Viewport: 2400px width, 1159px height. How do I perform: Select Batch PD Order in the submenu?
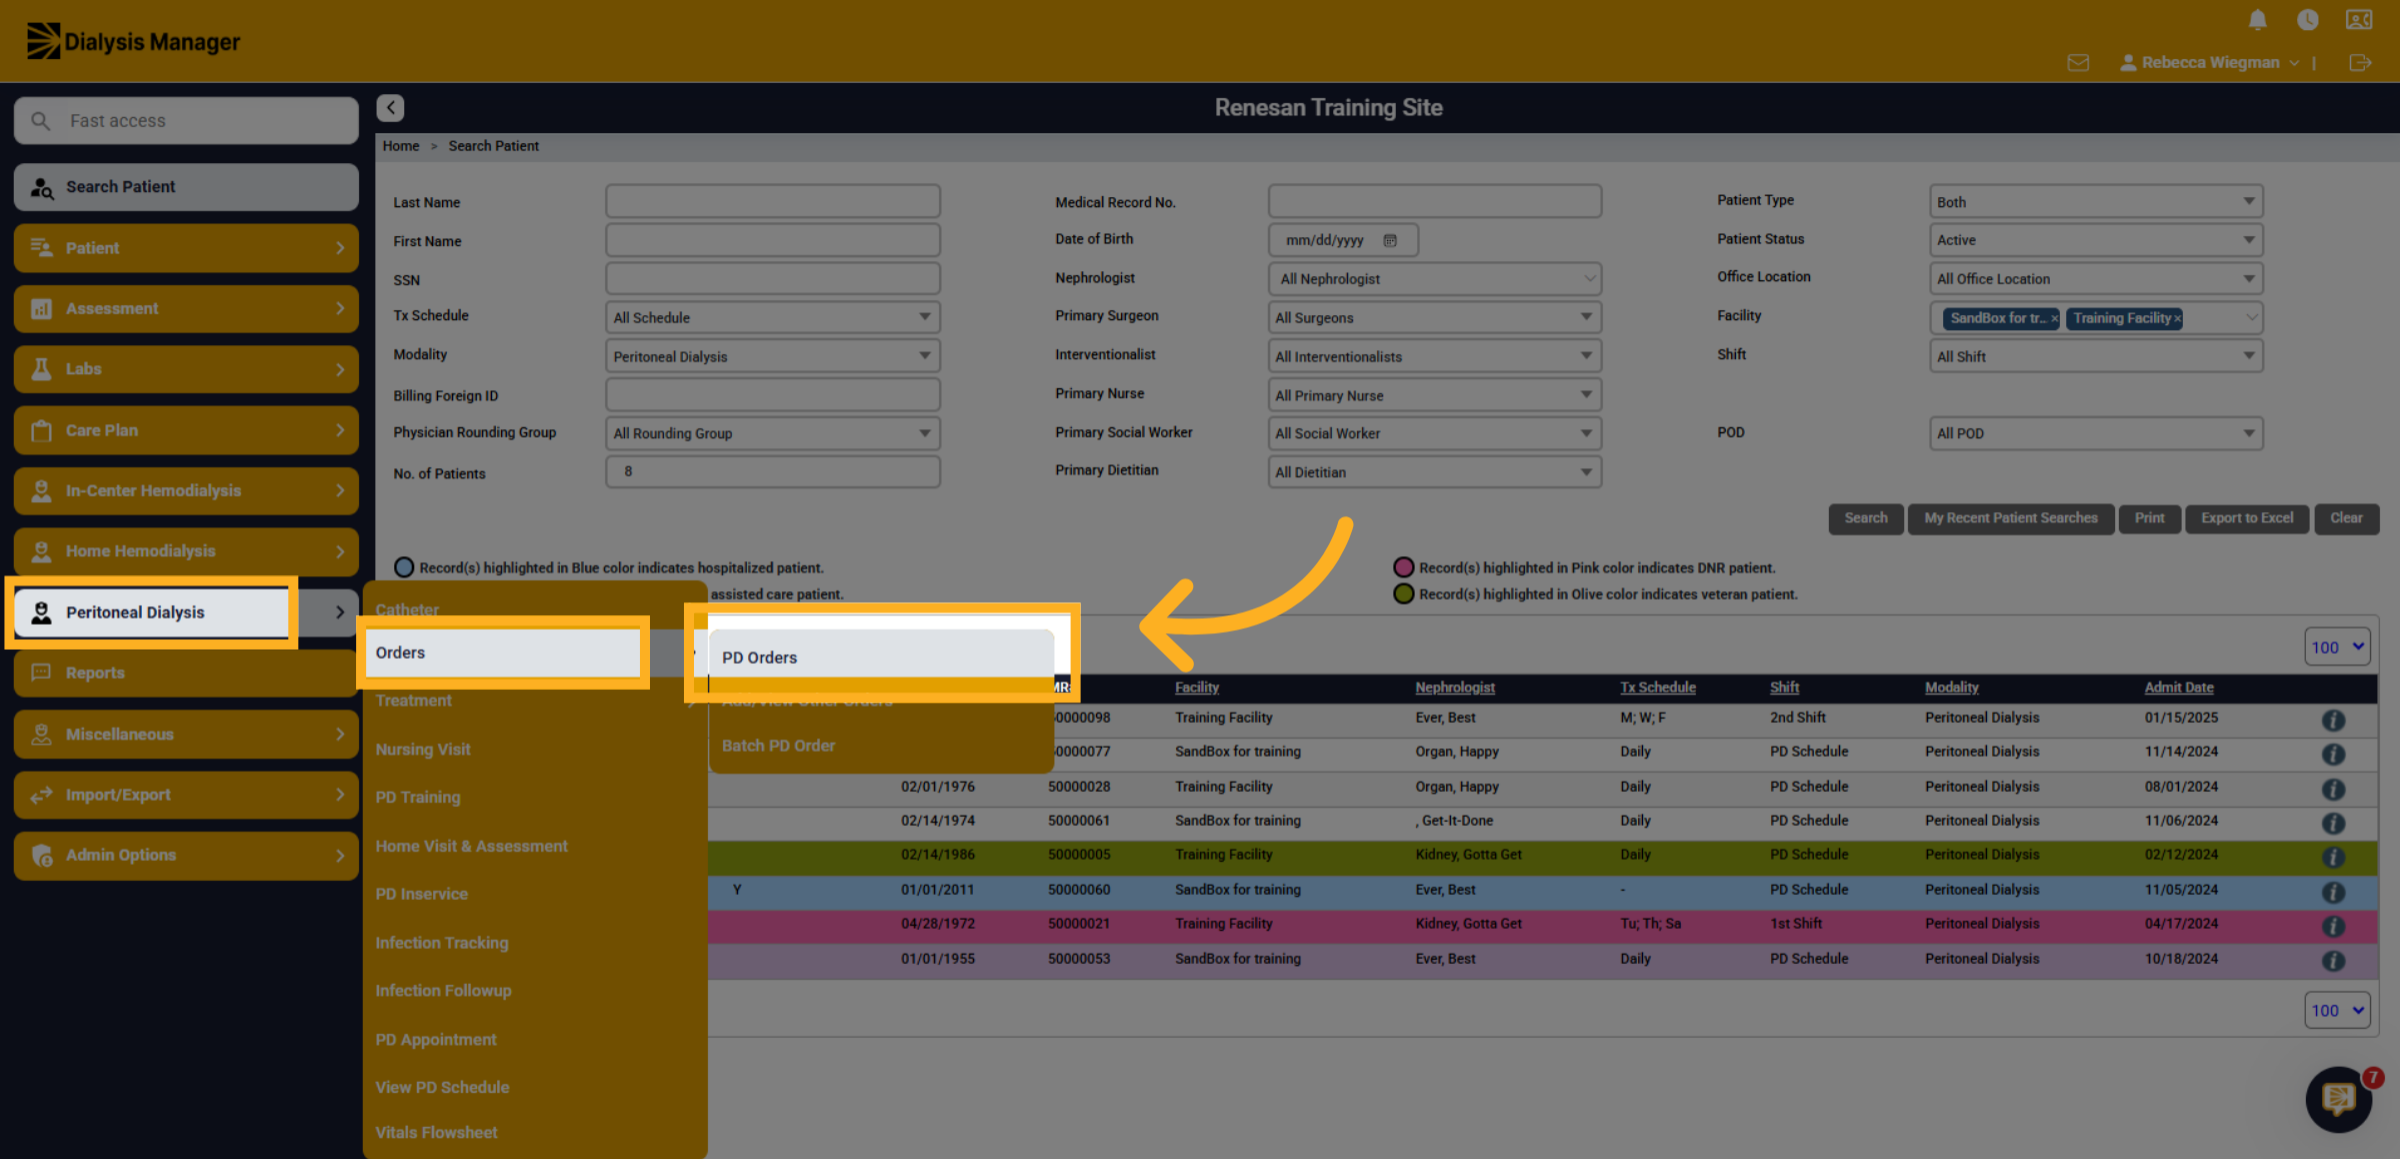[881, 745]
